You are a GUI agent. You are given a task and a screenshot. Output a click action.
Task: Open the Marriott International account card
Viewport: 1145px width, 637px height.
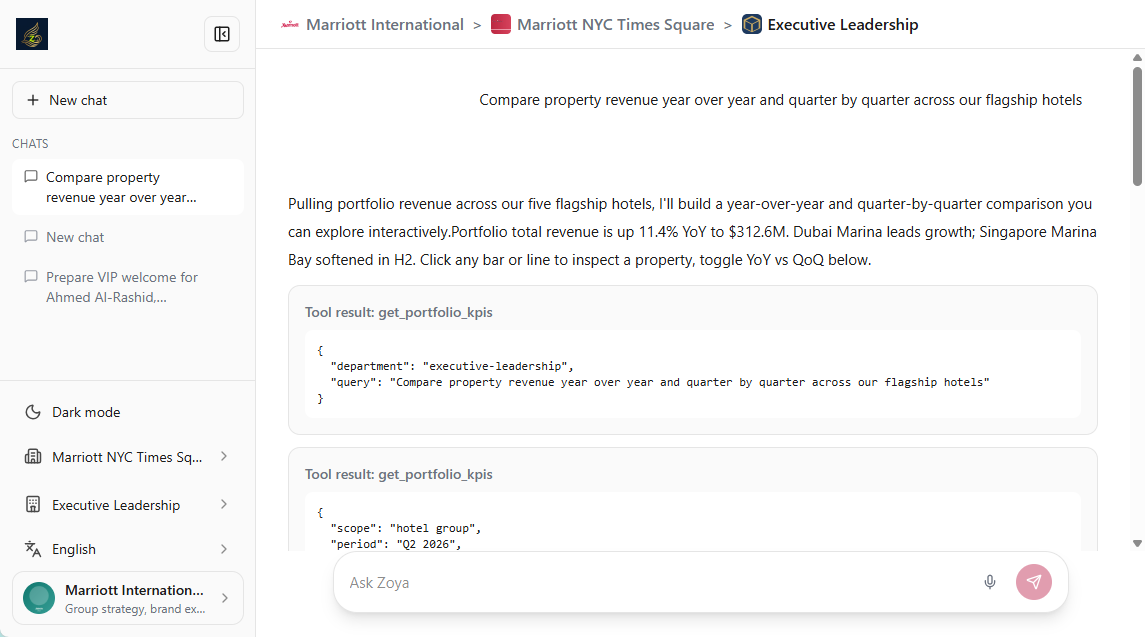[128, 598]
